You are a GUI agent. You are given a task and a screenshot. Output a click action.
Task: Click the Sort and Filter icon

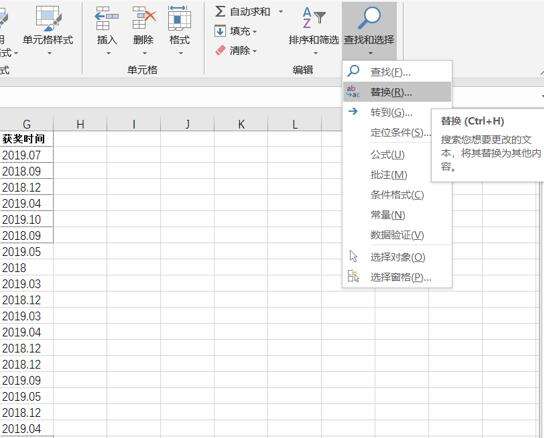(314, 17)
